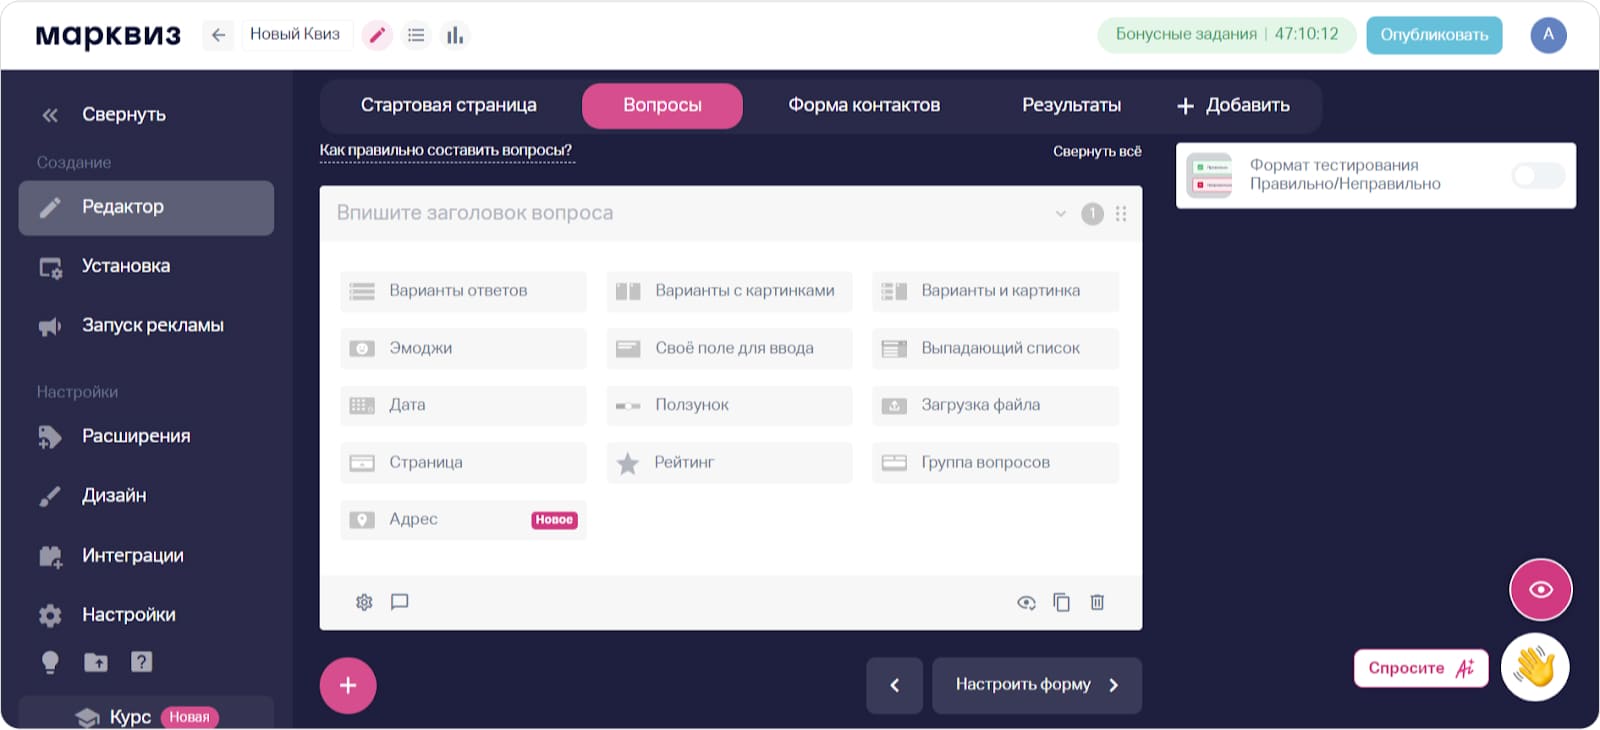Select the Рейтинг star question type

pyautogui.click(x=729, y=463)
